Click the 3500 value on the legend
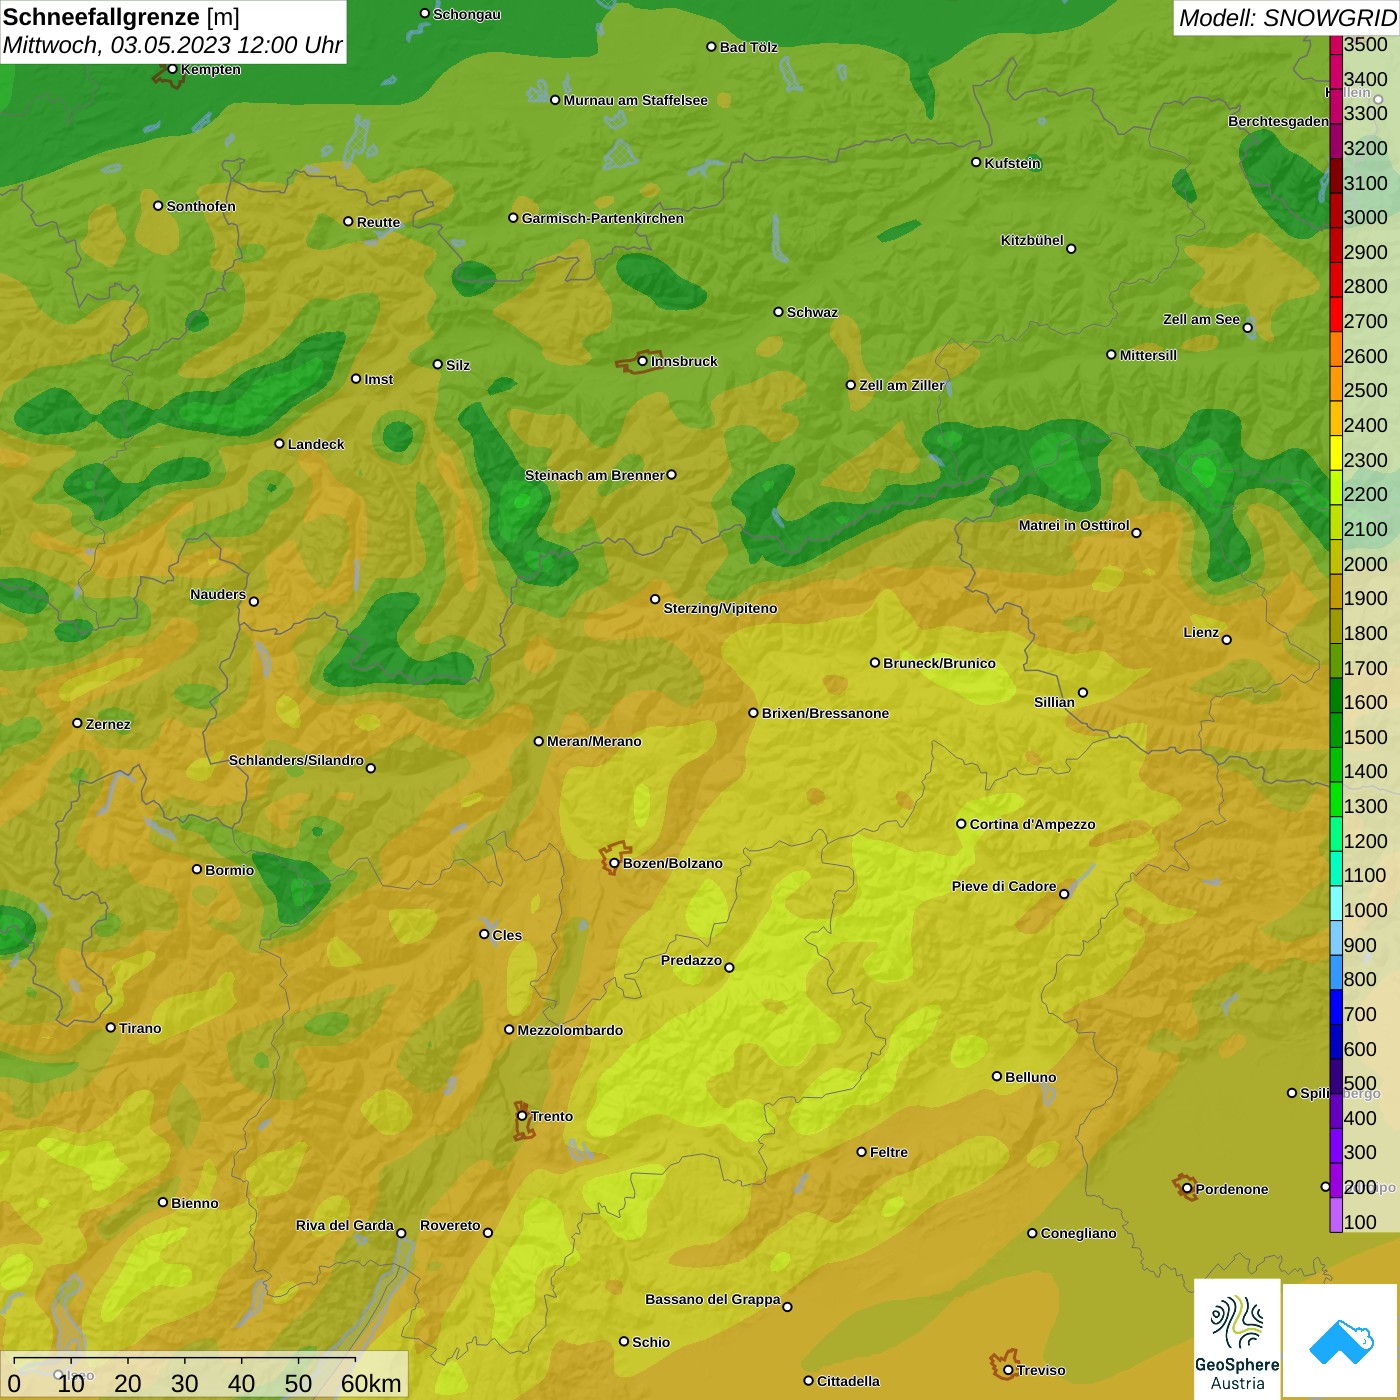This screenshot has height=1400, width=1400. tap(1366, 45)
